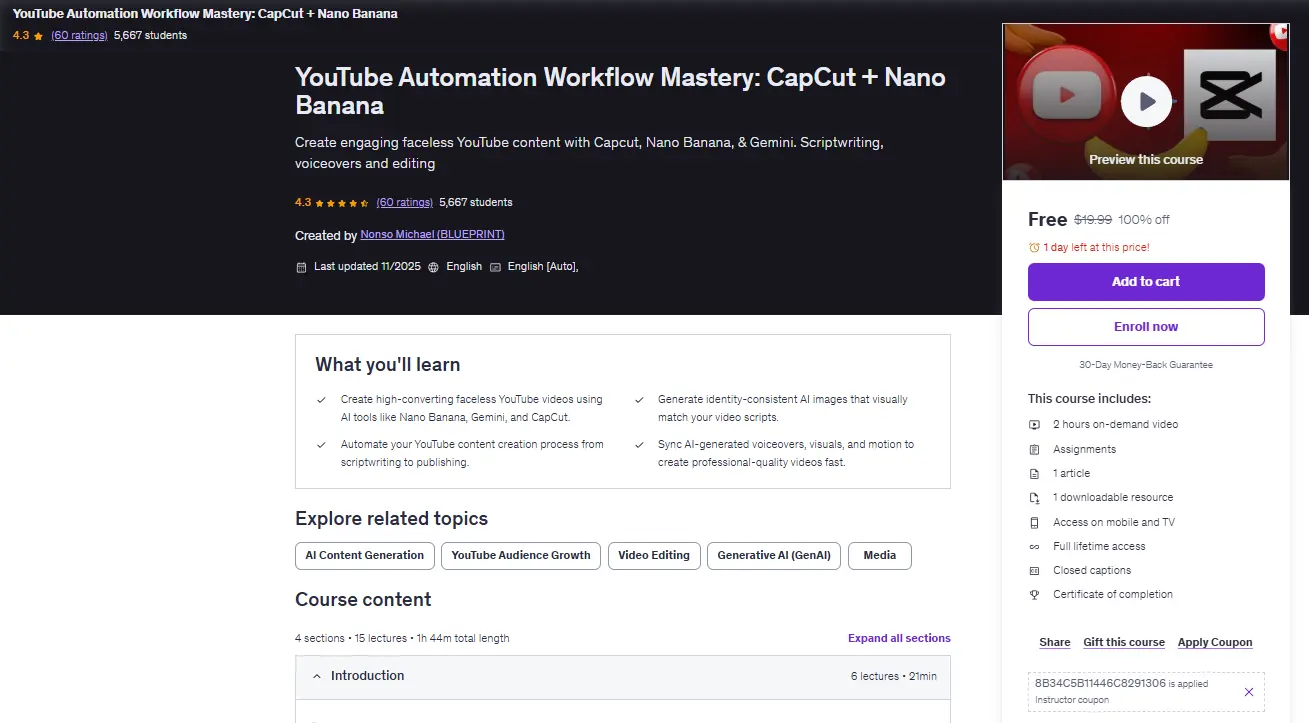Screen dimensions: 1309x723
Task: Click the Assignments icon
Action: click(x=1034, y=450)
